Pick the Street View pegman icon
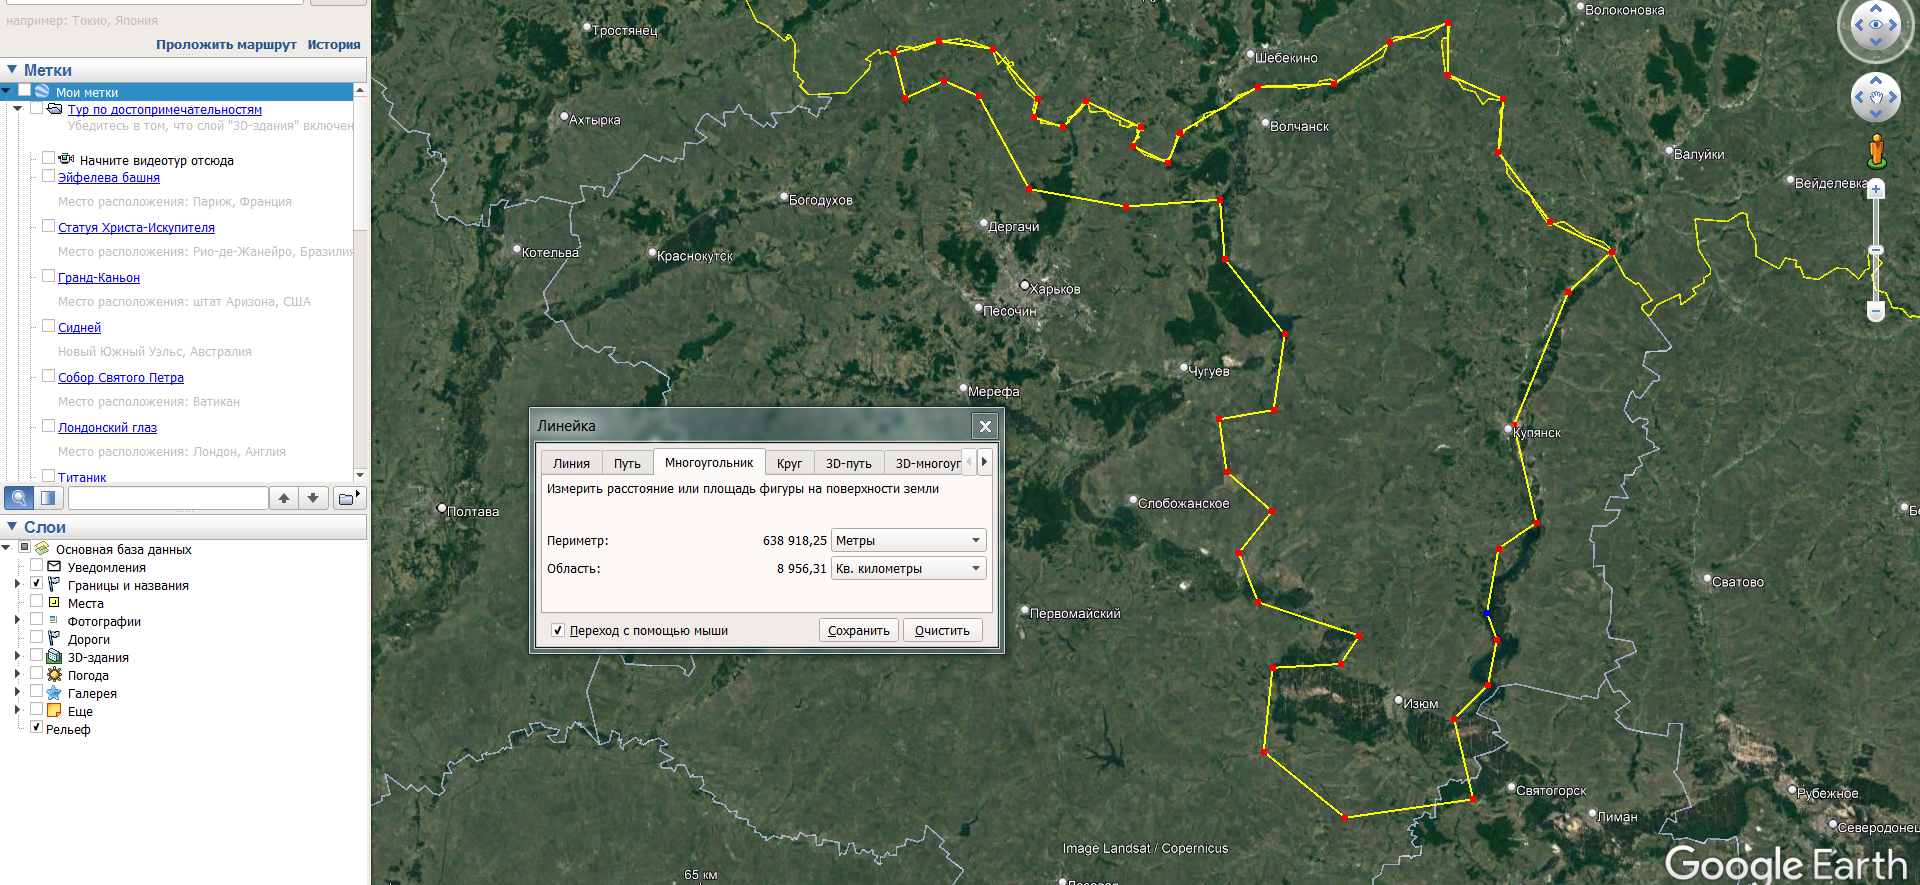The height and width of the screenshot is (885, 1920). [x=1876, y=151]
